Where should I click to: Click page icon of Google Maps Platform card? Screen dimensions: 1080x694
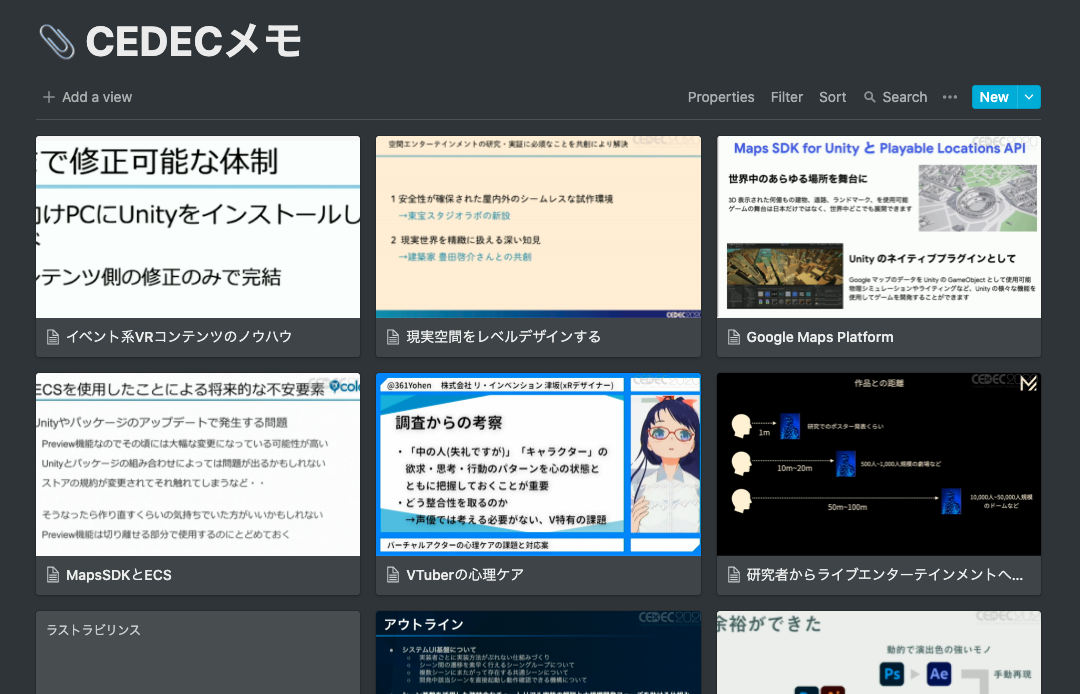coord(734,337)
